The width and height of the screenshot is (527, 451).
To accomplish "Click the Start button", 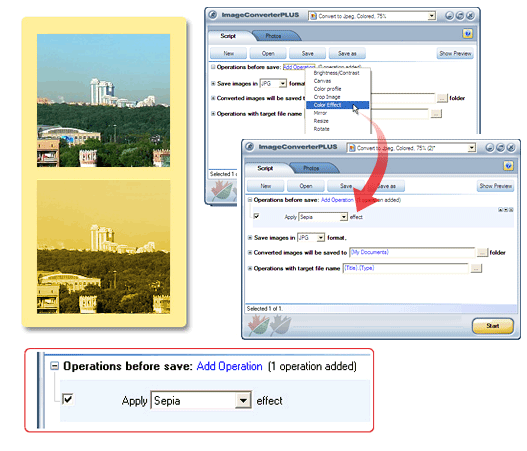I will coord(493,326).
